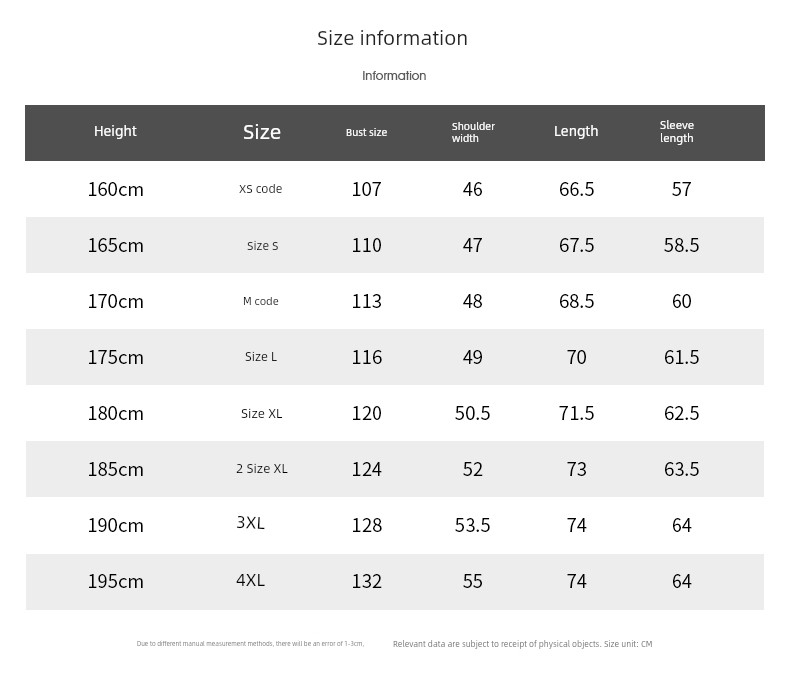
Task: Click bust size value 132
Action: 366,581
